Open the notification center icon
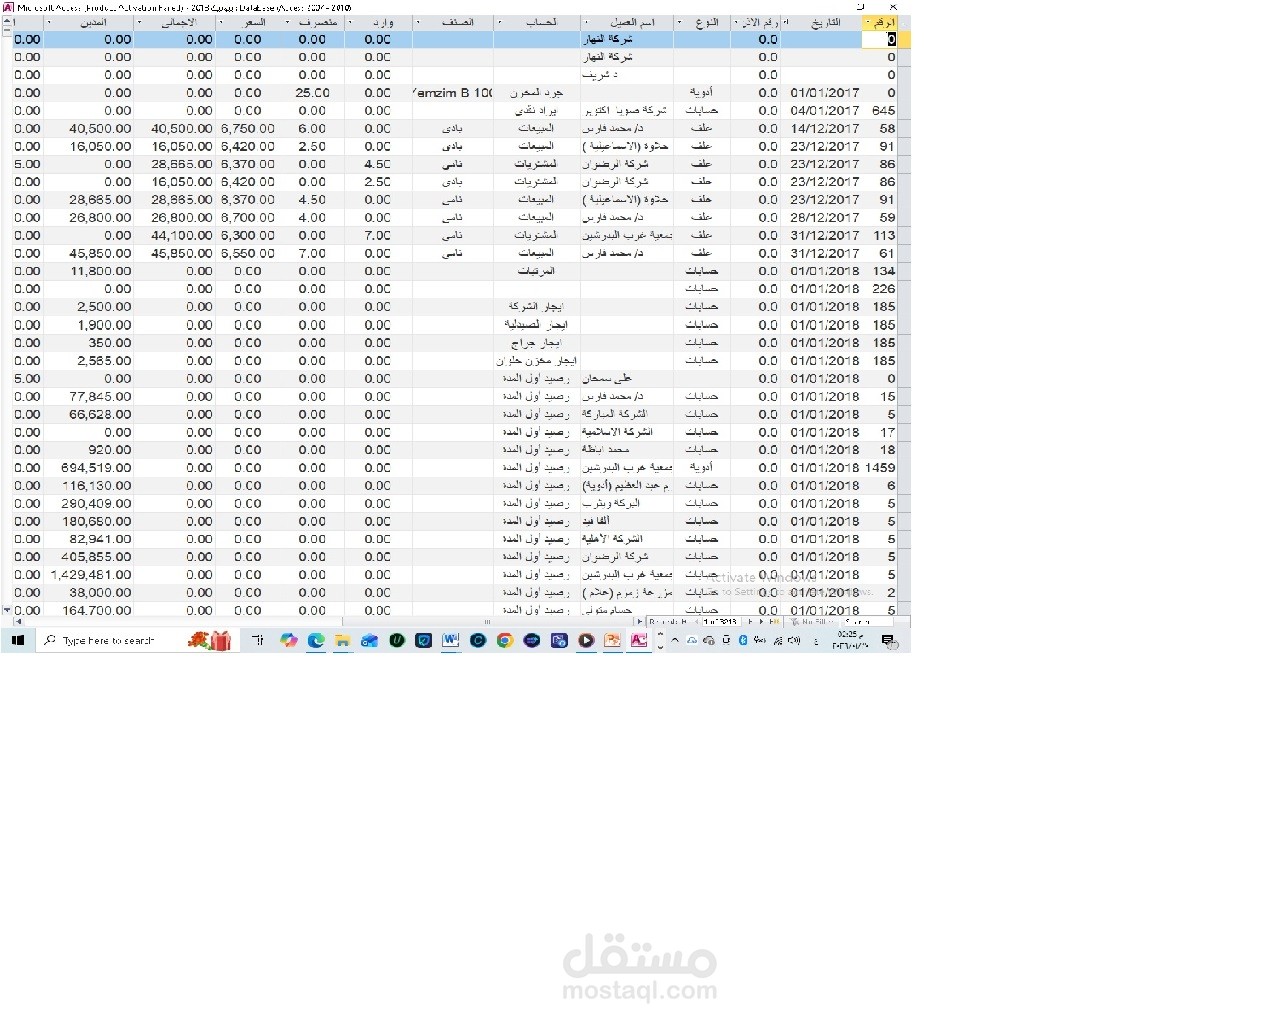 [x=888, y=640]
